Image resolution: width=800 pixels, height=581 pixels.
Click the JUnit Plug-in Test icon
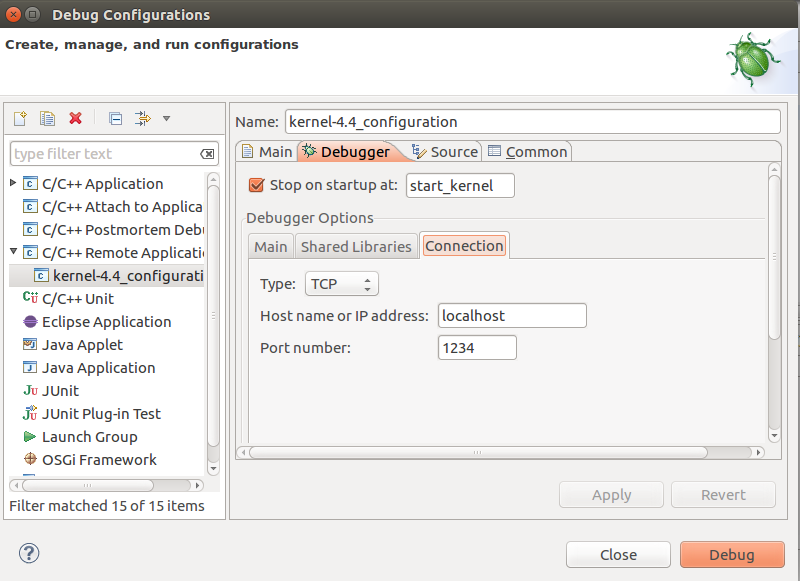click(x=30, y=413)
